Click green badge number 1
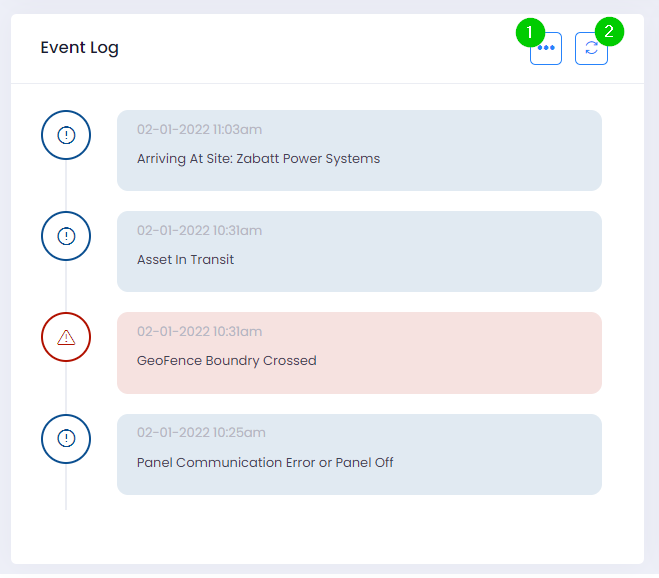This screenshot has height=578, width=659. coord(531,31)
